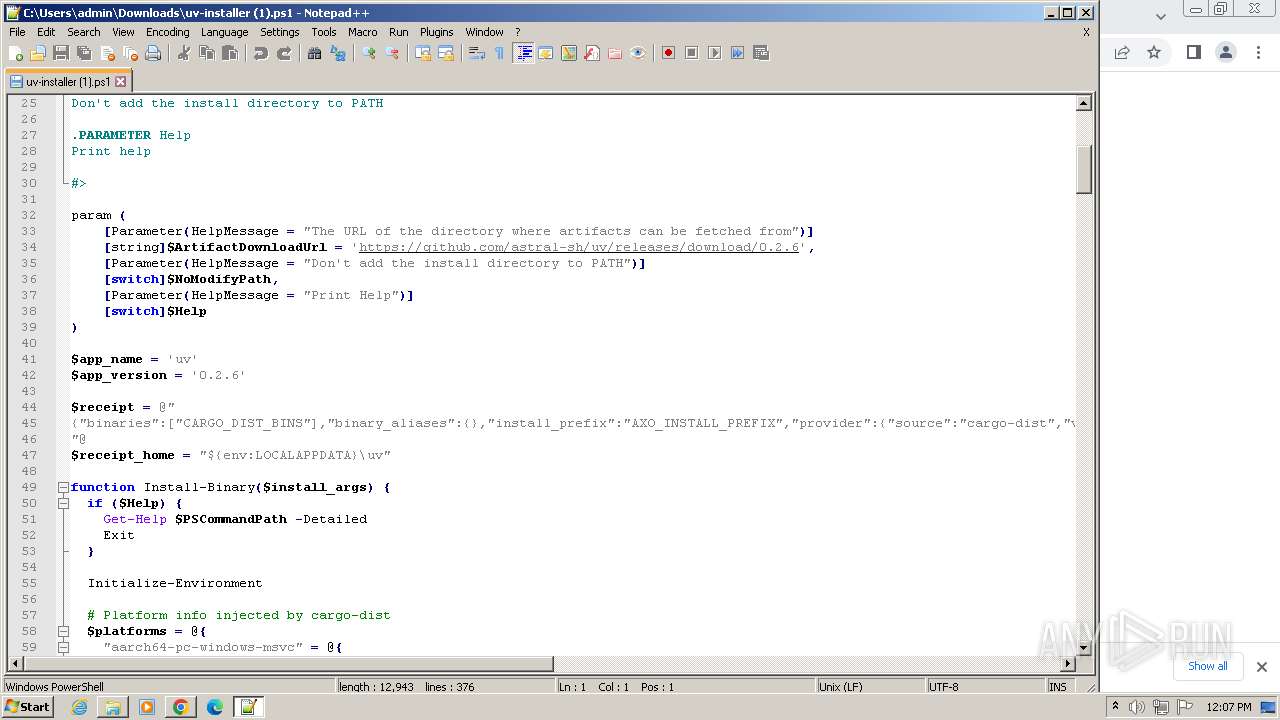
Task: Run macro multiple times icon
Action: pyautogui.click(x=737, y=53)
